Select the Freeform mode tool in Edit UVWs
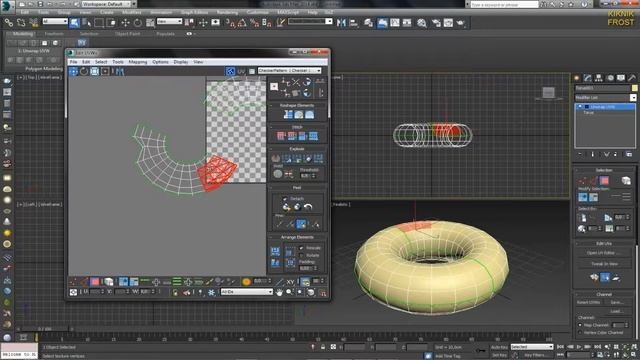 (x=105, y=71)
